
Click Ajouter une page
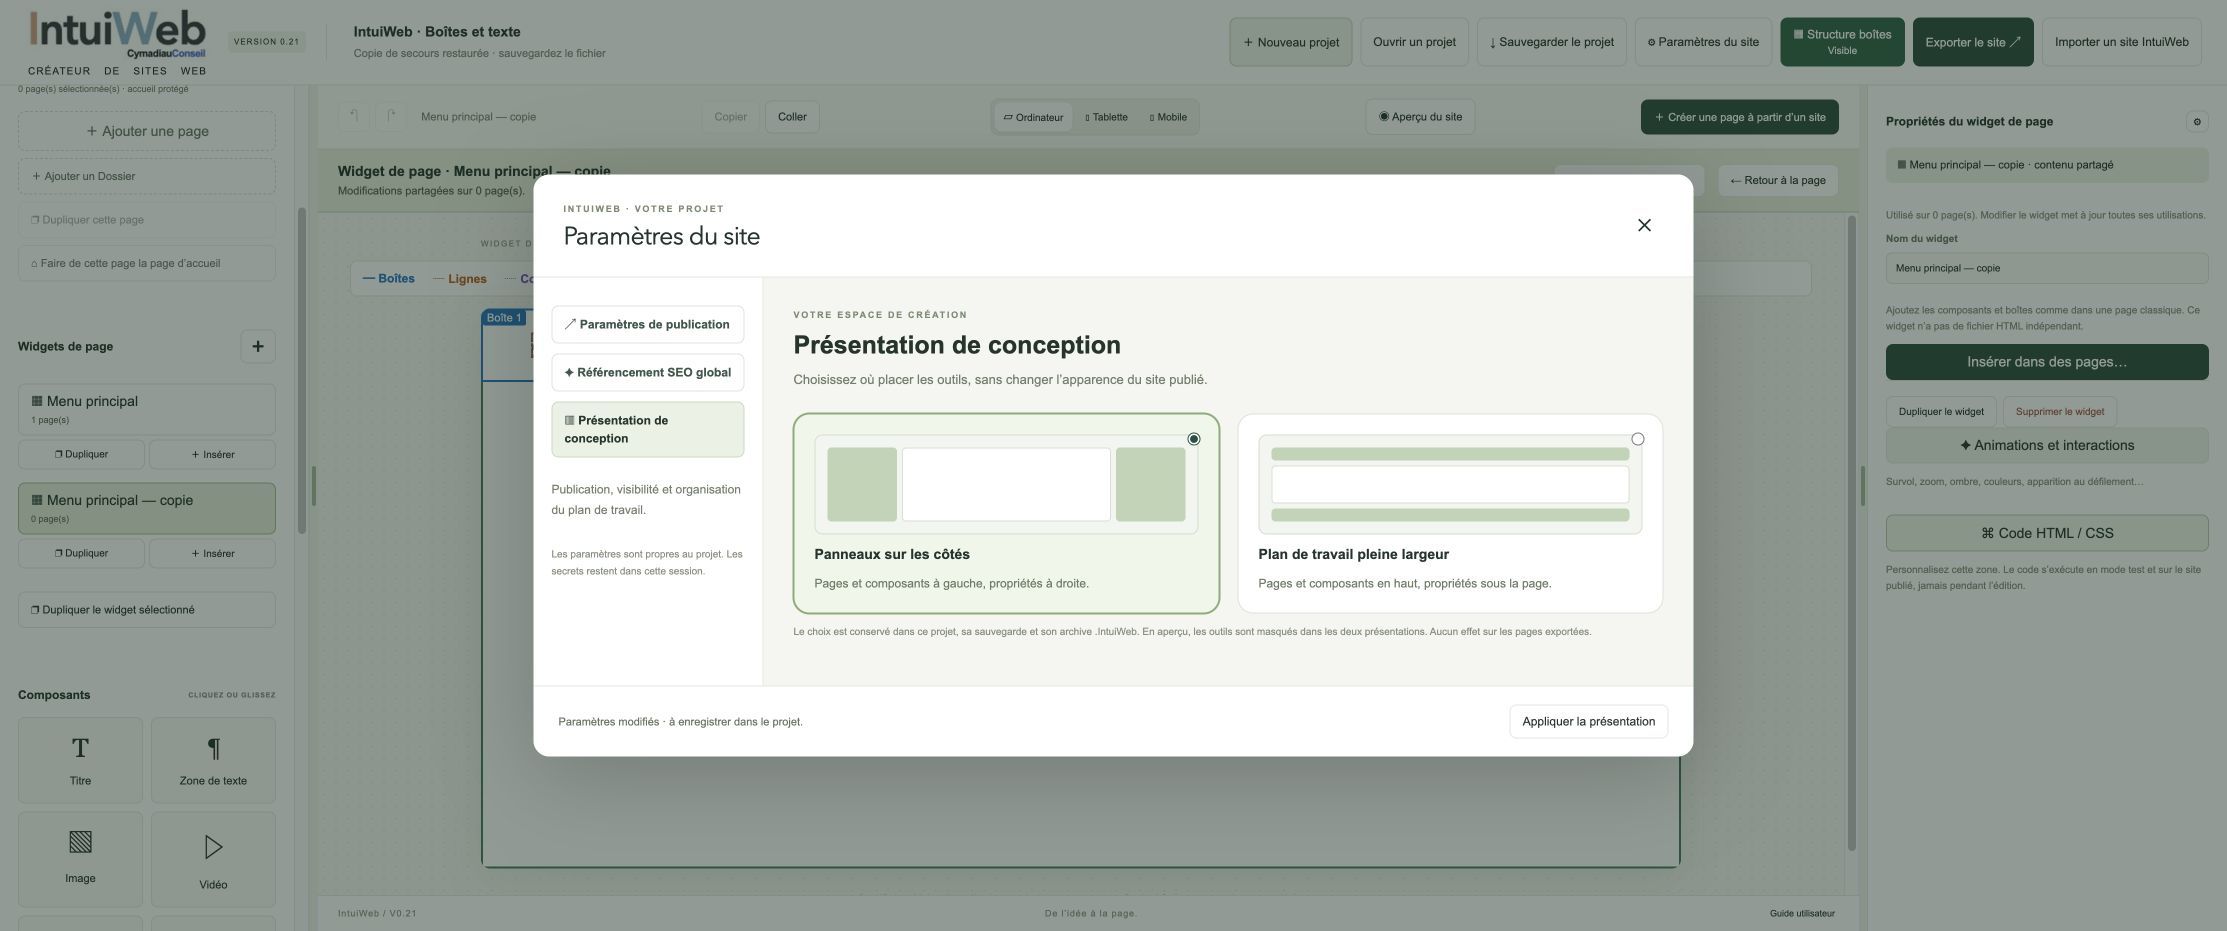[147, 131]
